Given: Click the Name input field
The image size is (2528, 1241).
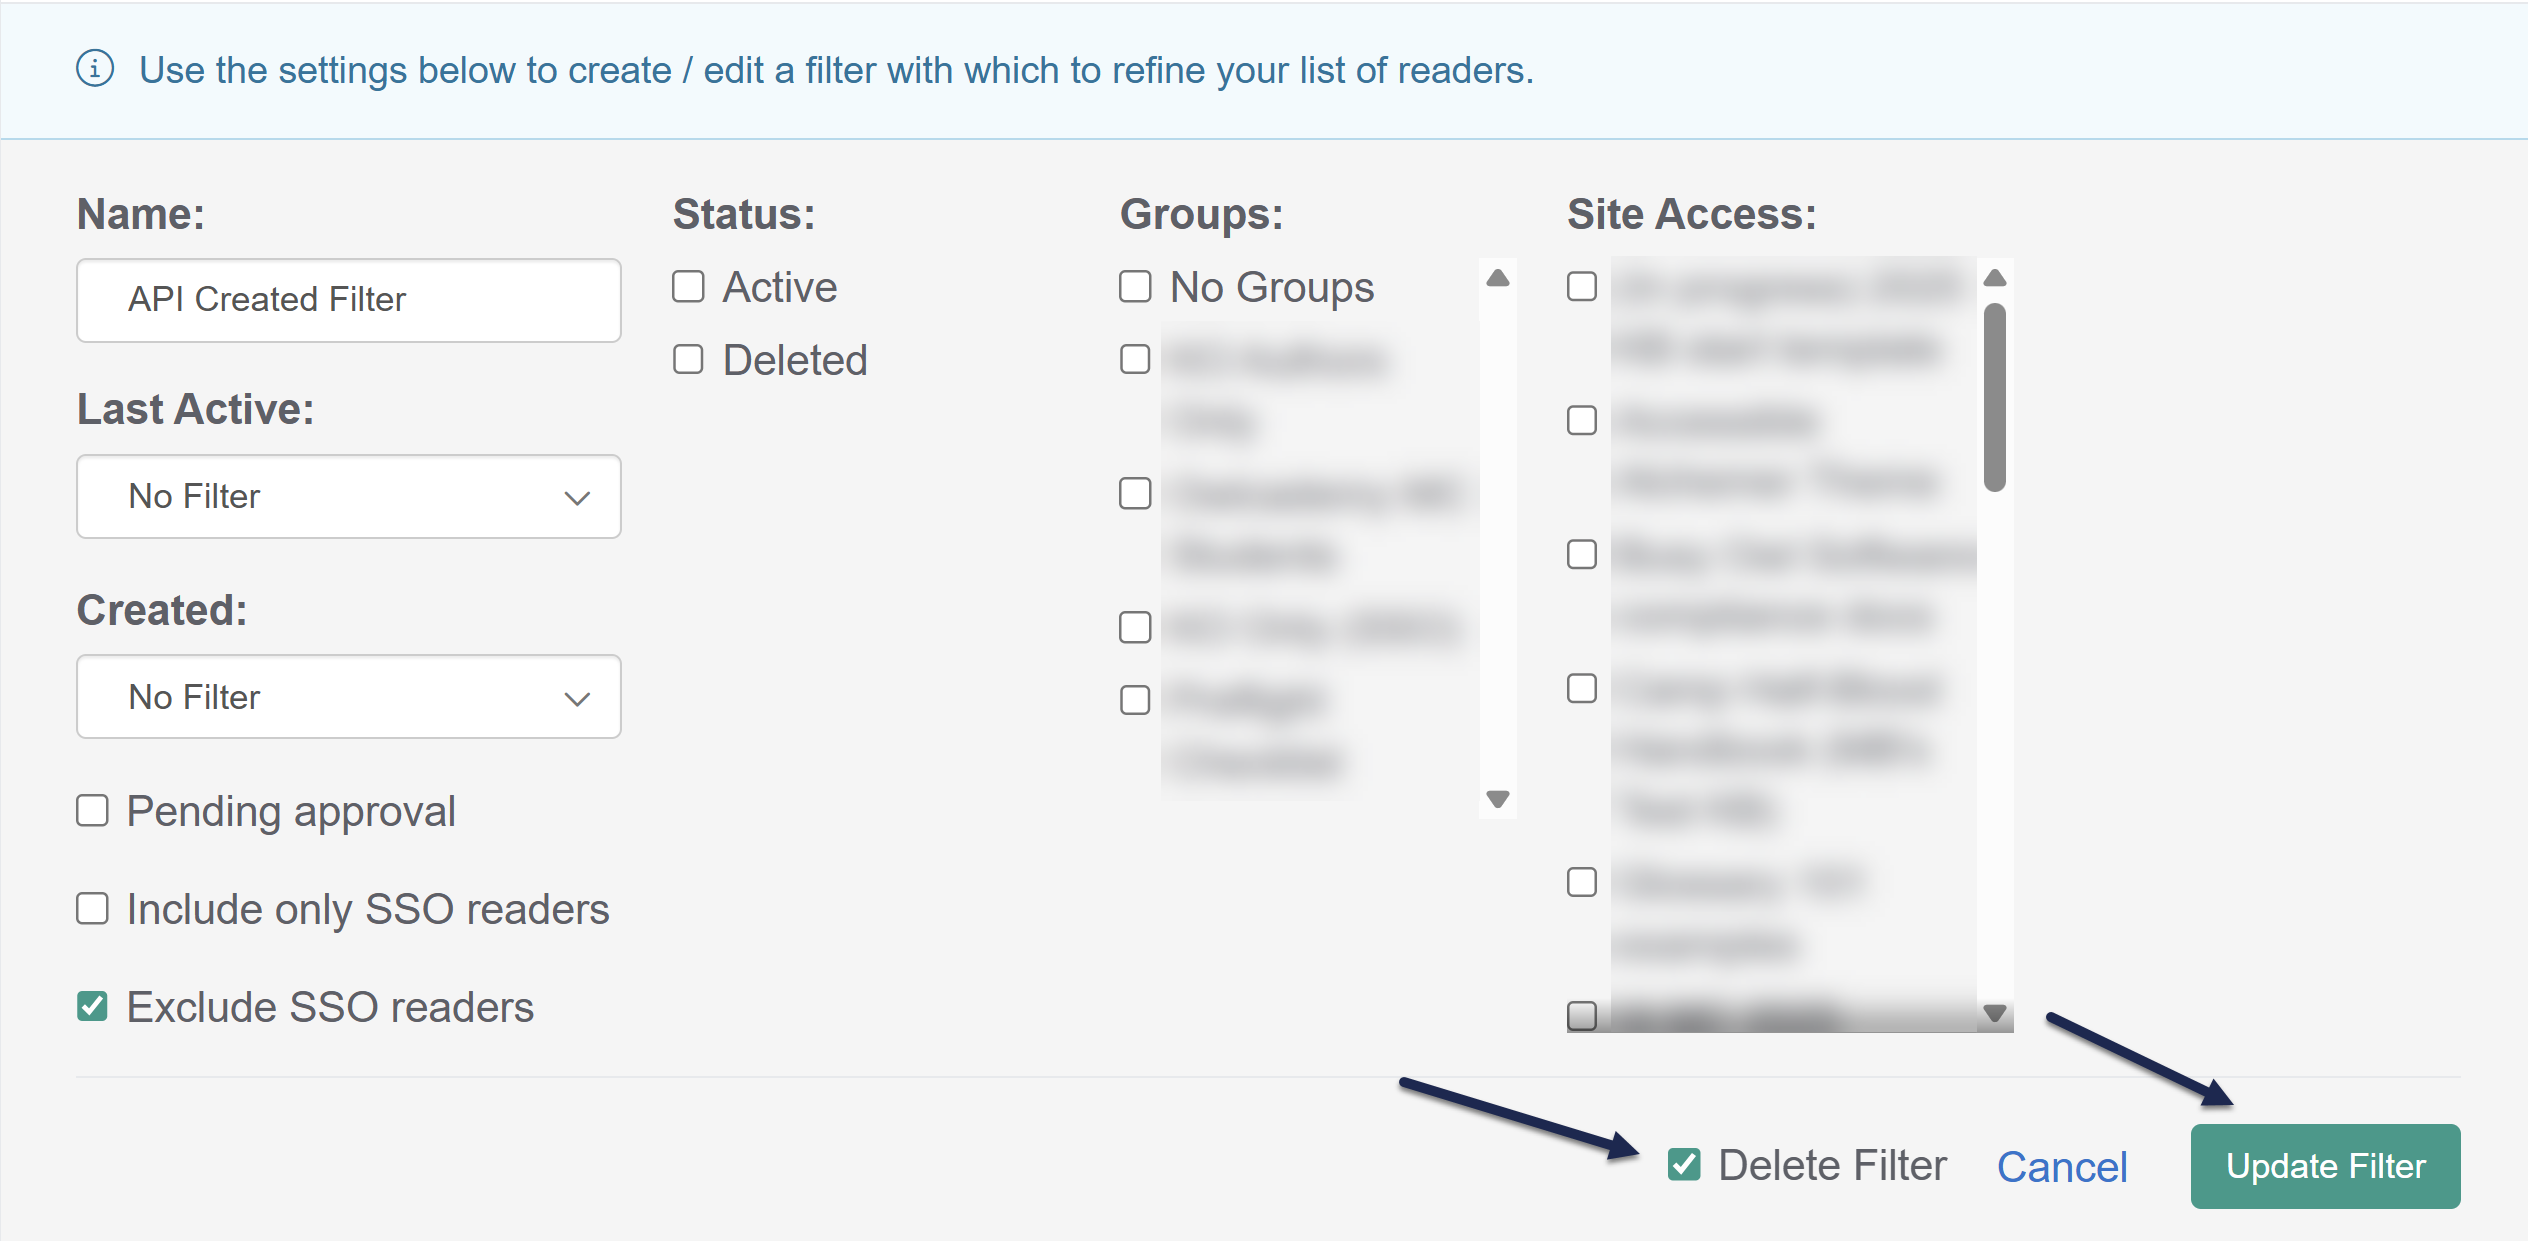Looking at the screenshot, I should [348, 300].
